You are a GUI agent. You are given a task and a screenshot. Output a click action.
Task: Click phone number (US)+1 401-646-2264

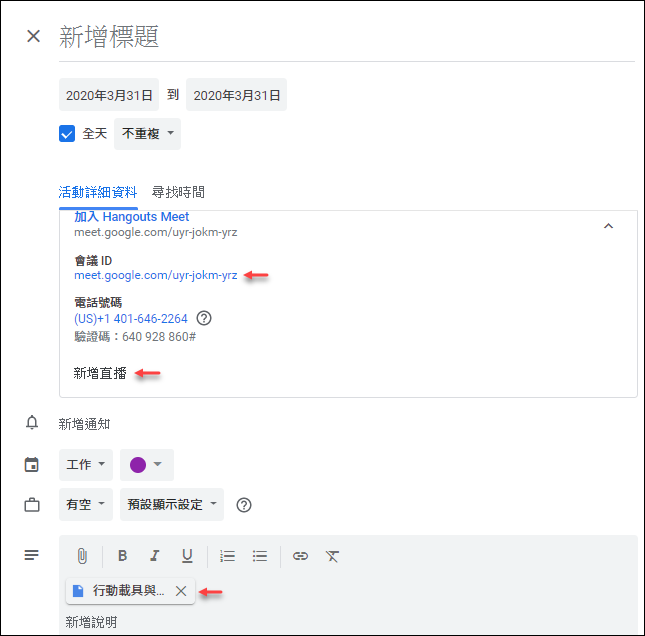click(x=131, y=319)
